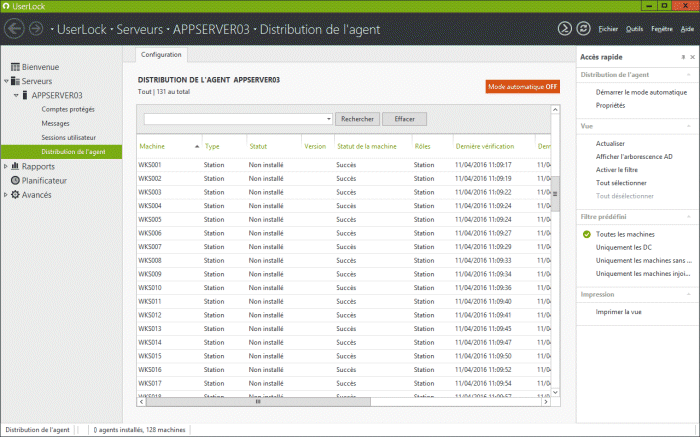Select the WKS001 machine row

pyautogui.click(x=344, y=165)
